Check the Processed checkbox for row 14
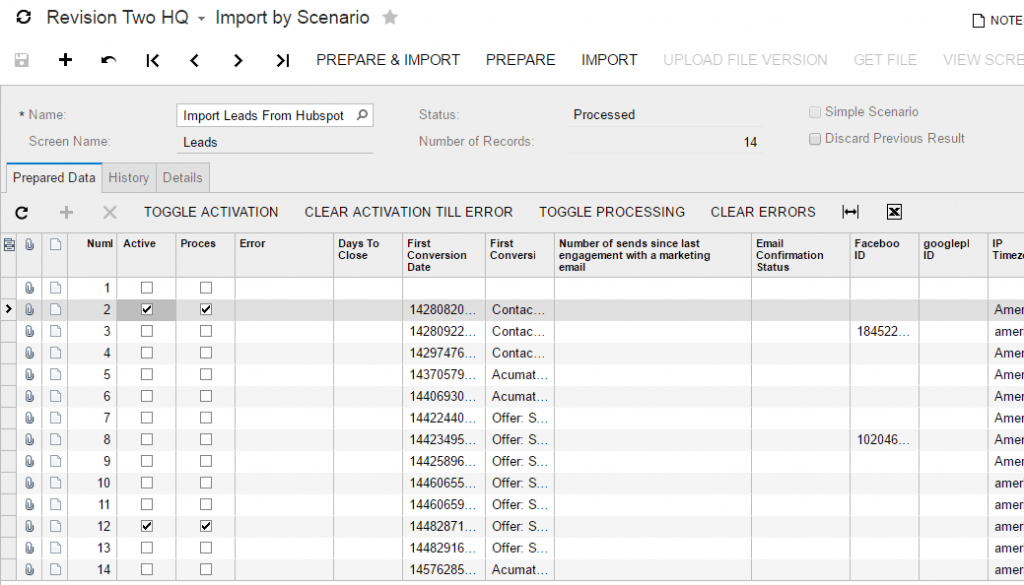 [x=206, y=569]
